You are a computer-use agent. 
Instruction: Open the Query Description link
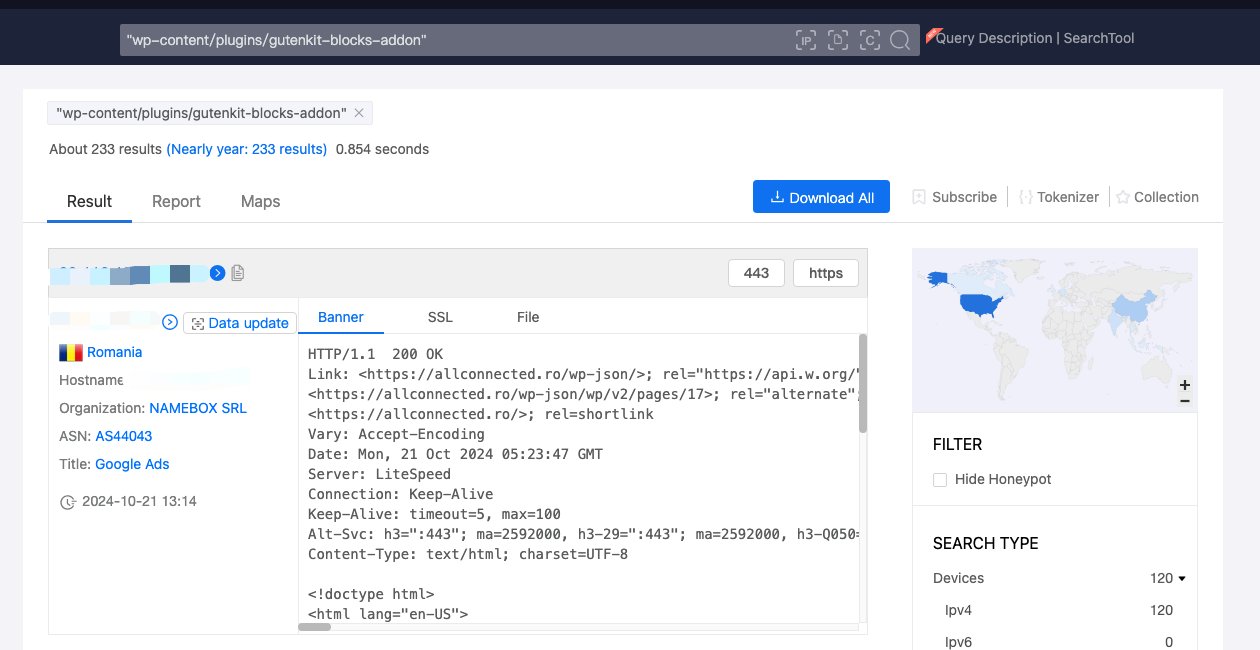pyautogui.click(x=993, y=38)
